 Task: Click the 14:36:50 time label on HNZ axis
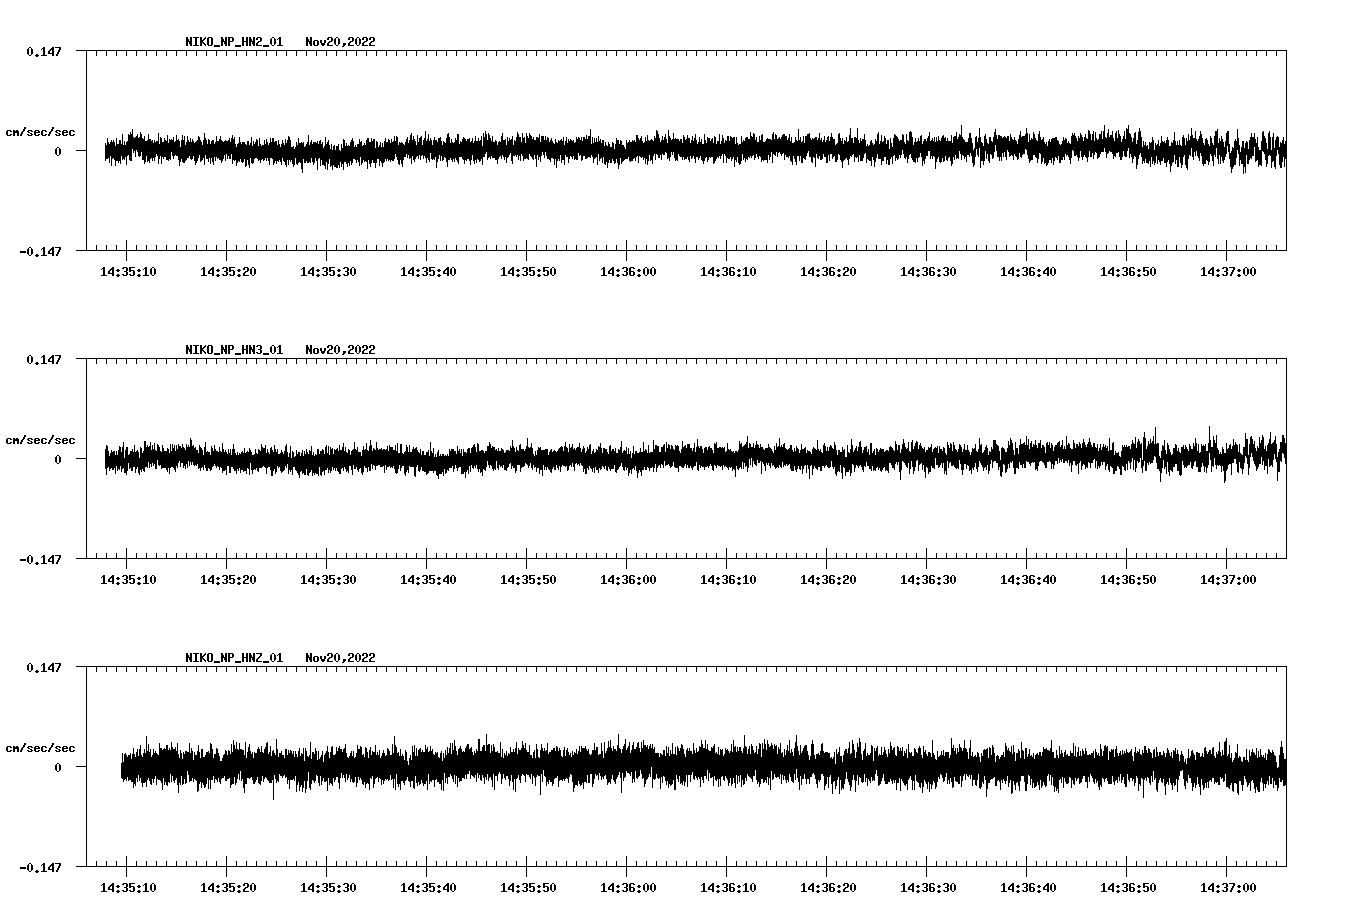click(1128, 888)
